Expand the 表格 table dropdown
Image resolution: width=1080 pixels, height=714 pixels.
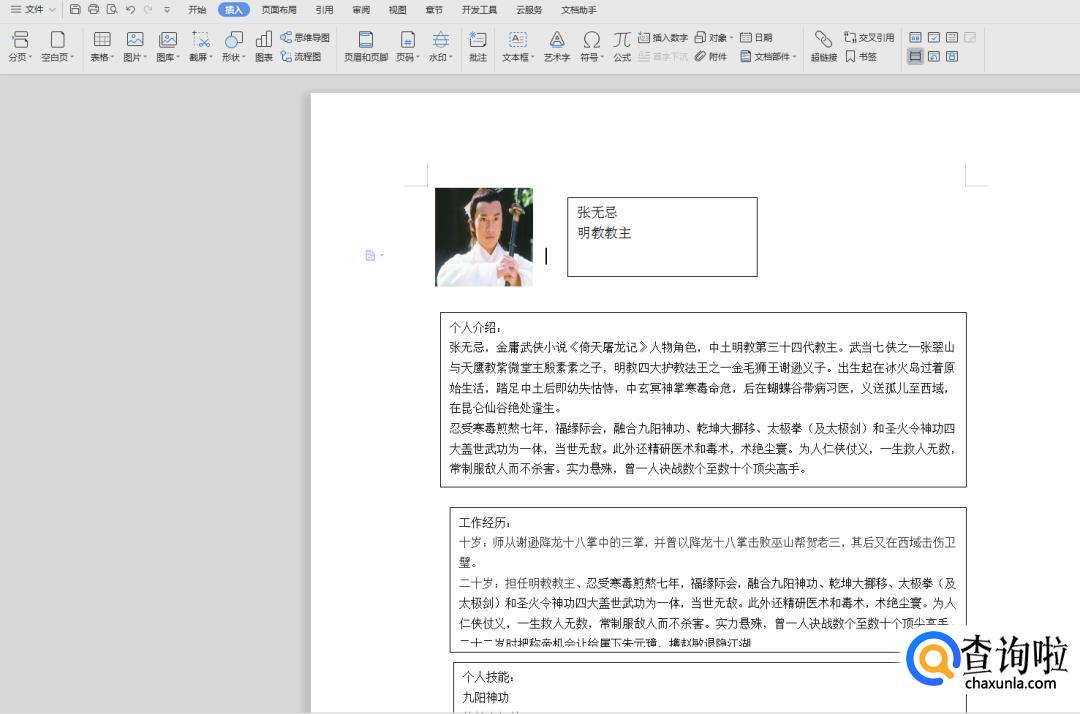tap(102, 57)
